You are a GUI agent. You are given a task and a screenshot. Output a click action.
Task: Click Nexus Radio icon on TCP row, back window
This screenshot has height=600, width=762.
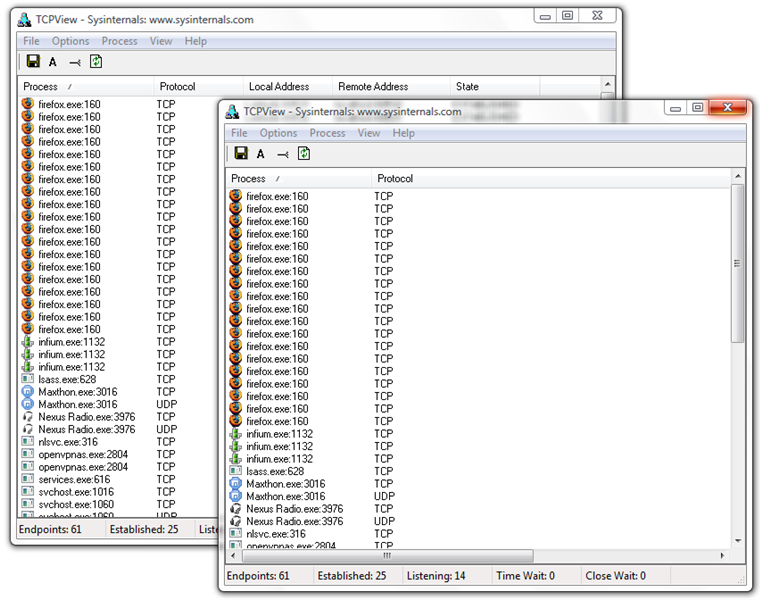(x=28, y=416)
